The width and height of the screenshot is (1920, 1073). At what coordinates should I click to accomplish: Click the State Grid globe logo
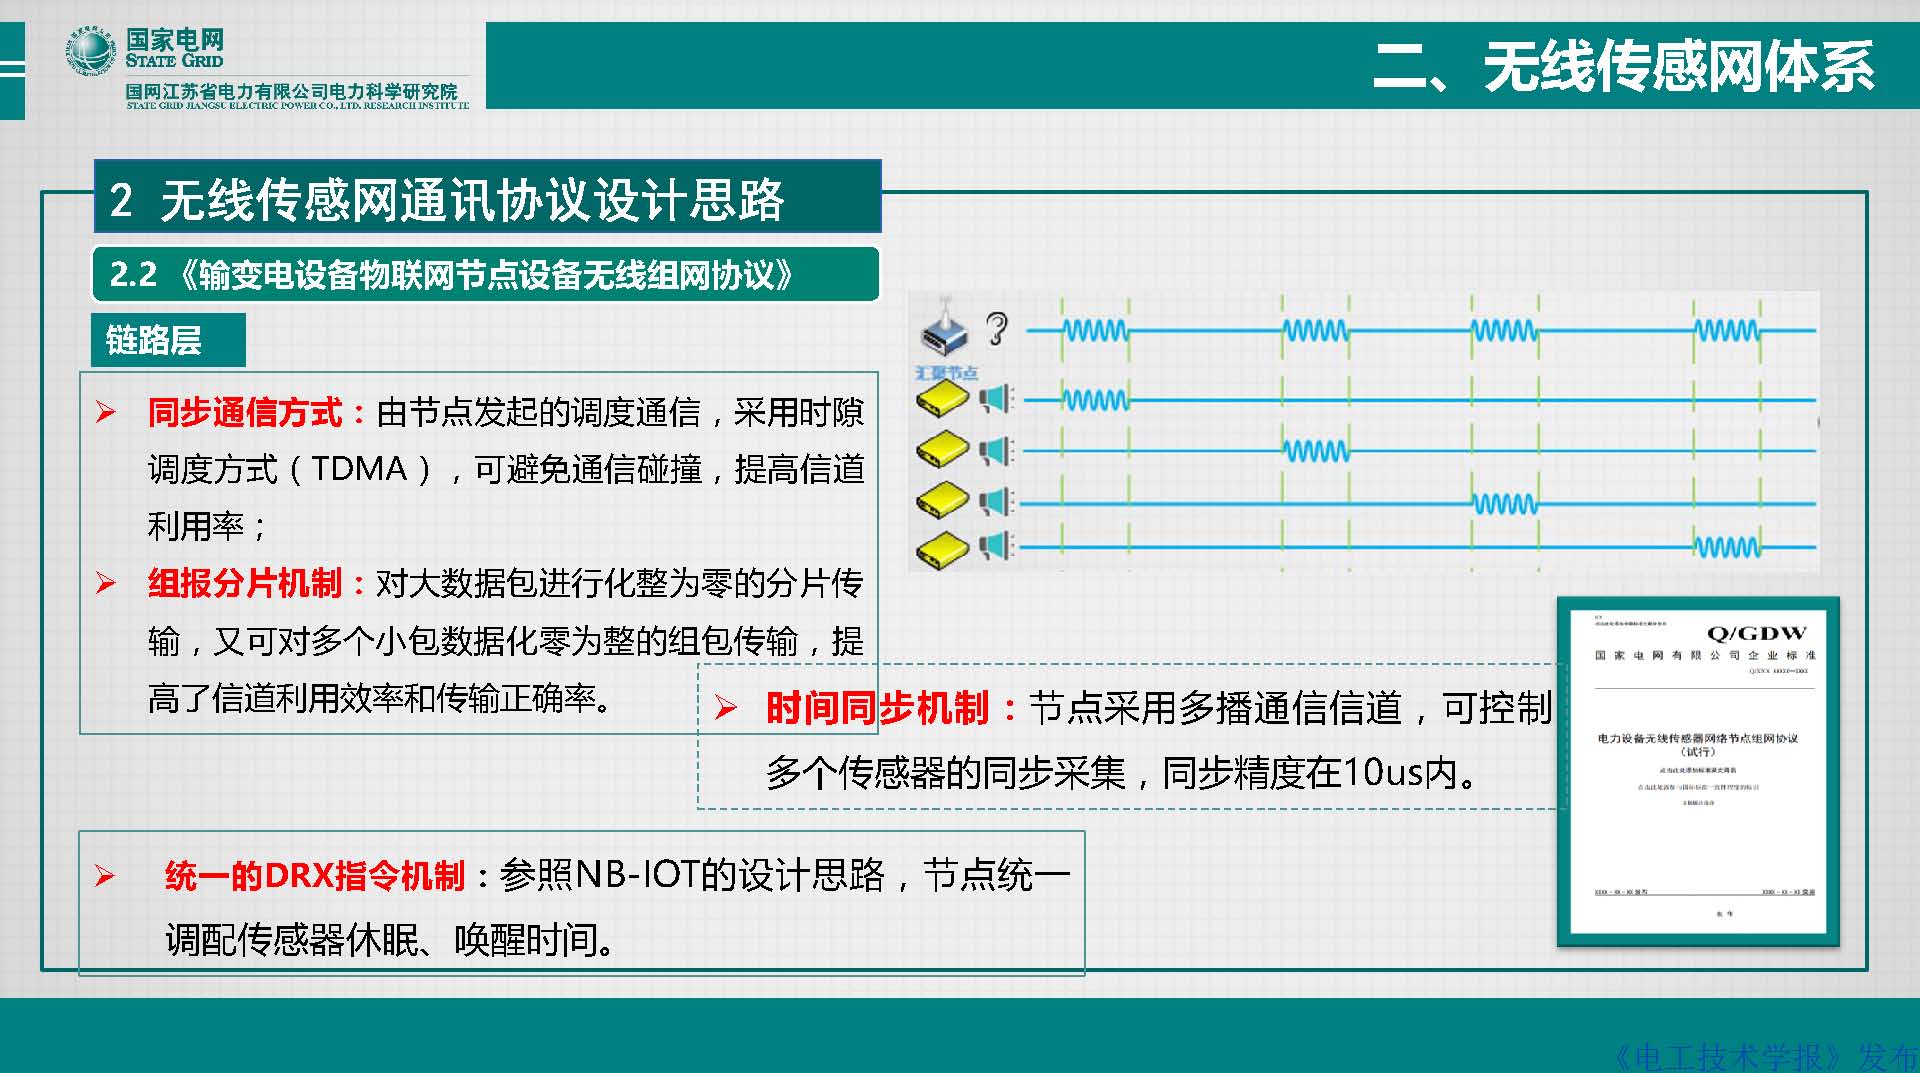[x=92, y=51]
